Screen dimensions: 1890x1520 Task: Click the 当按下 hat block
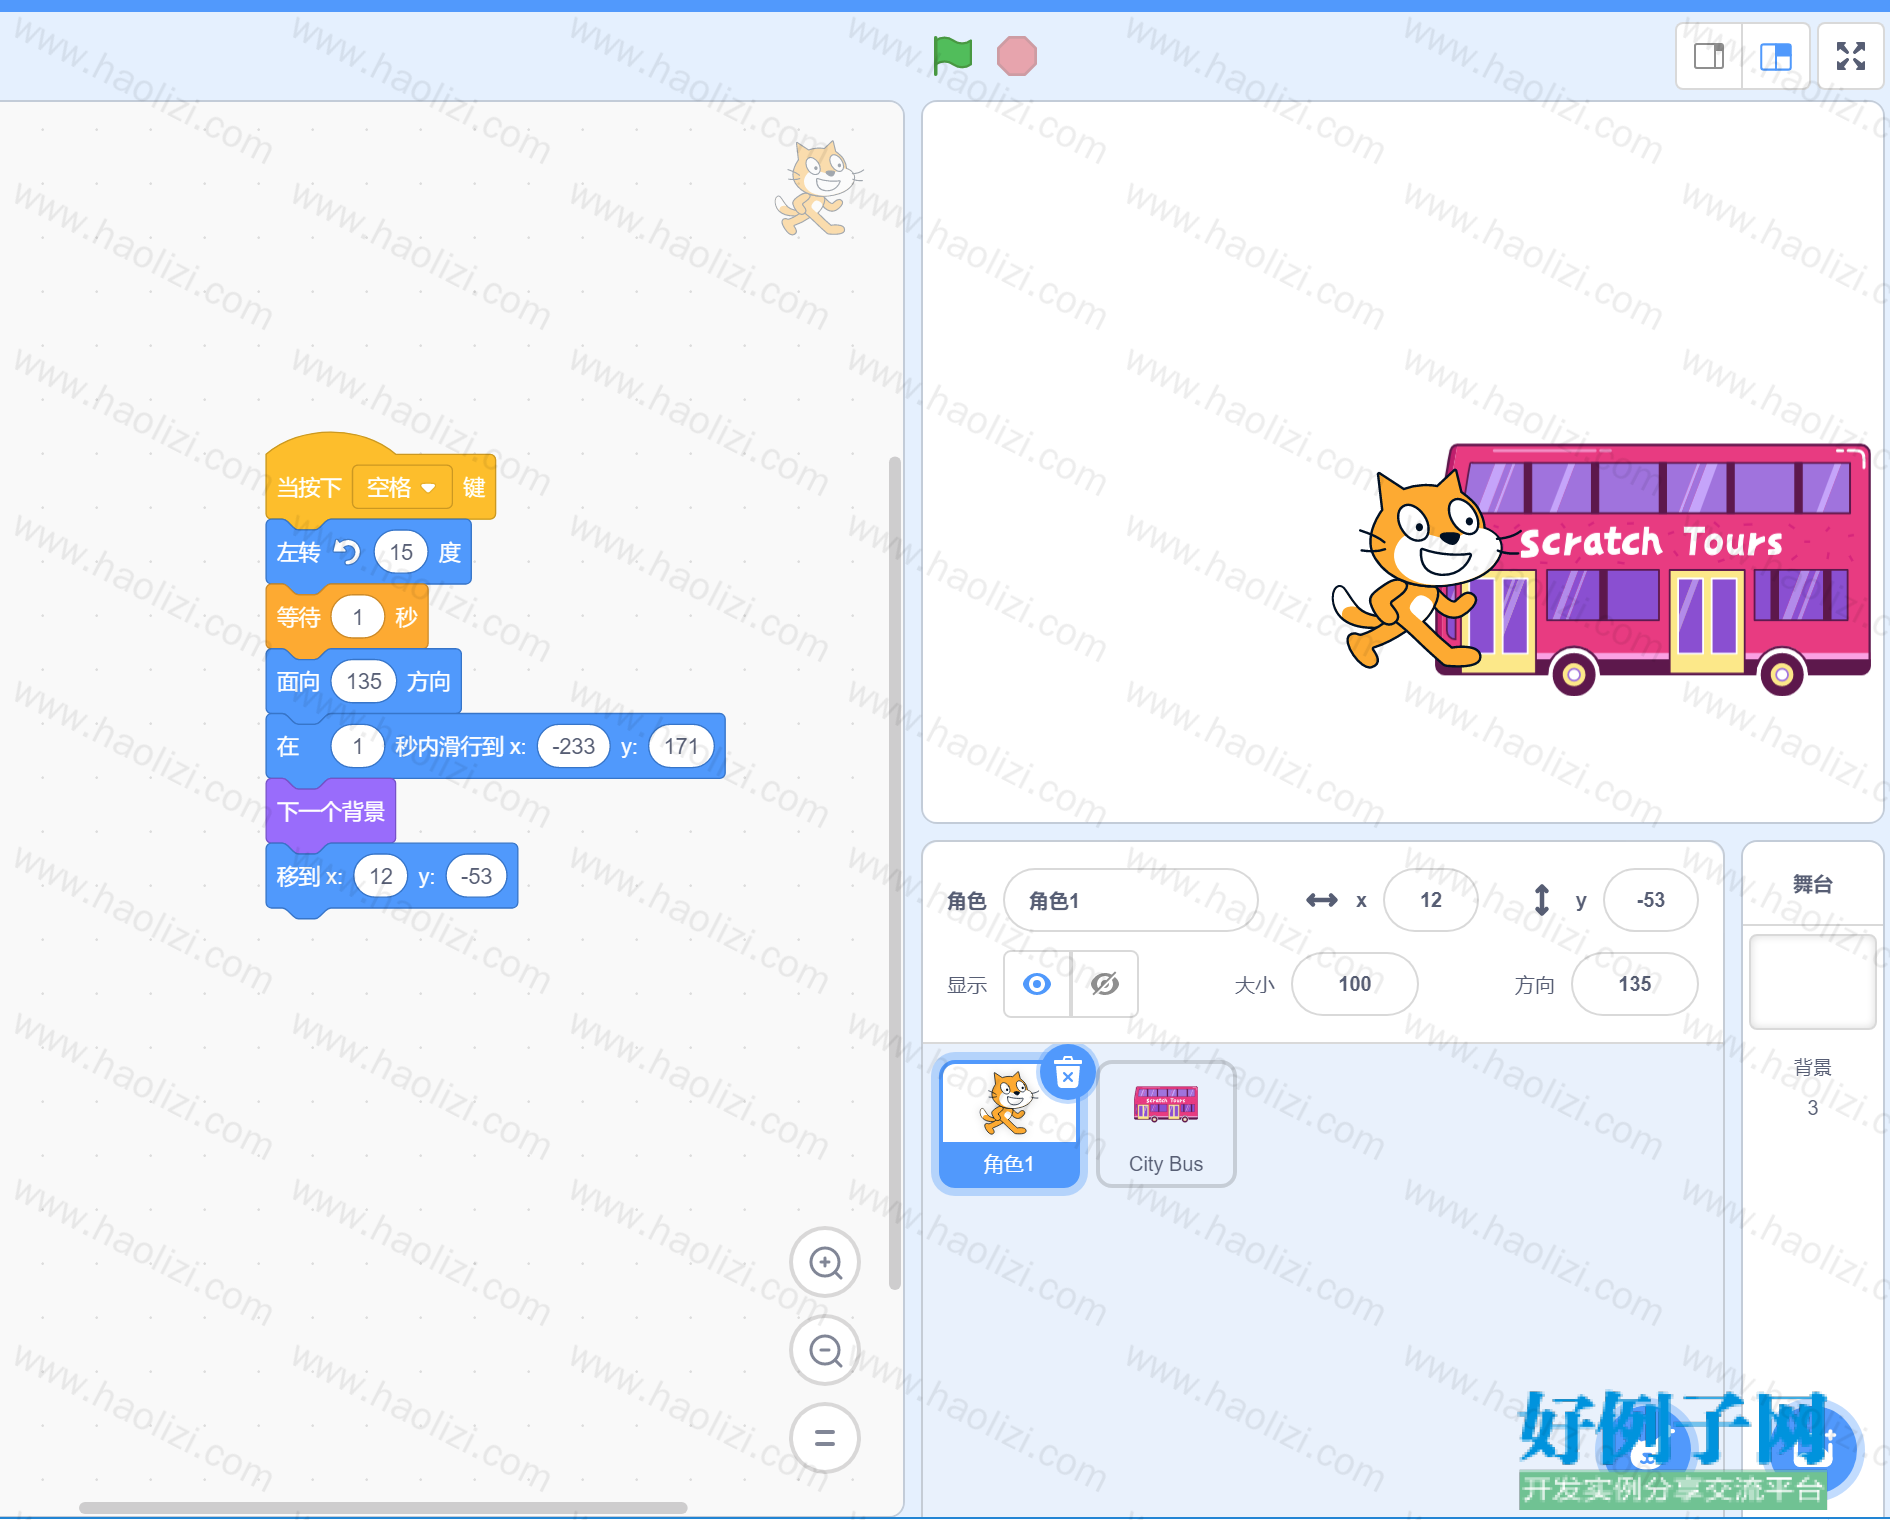pyautogui.click(x=310, y=487)
